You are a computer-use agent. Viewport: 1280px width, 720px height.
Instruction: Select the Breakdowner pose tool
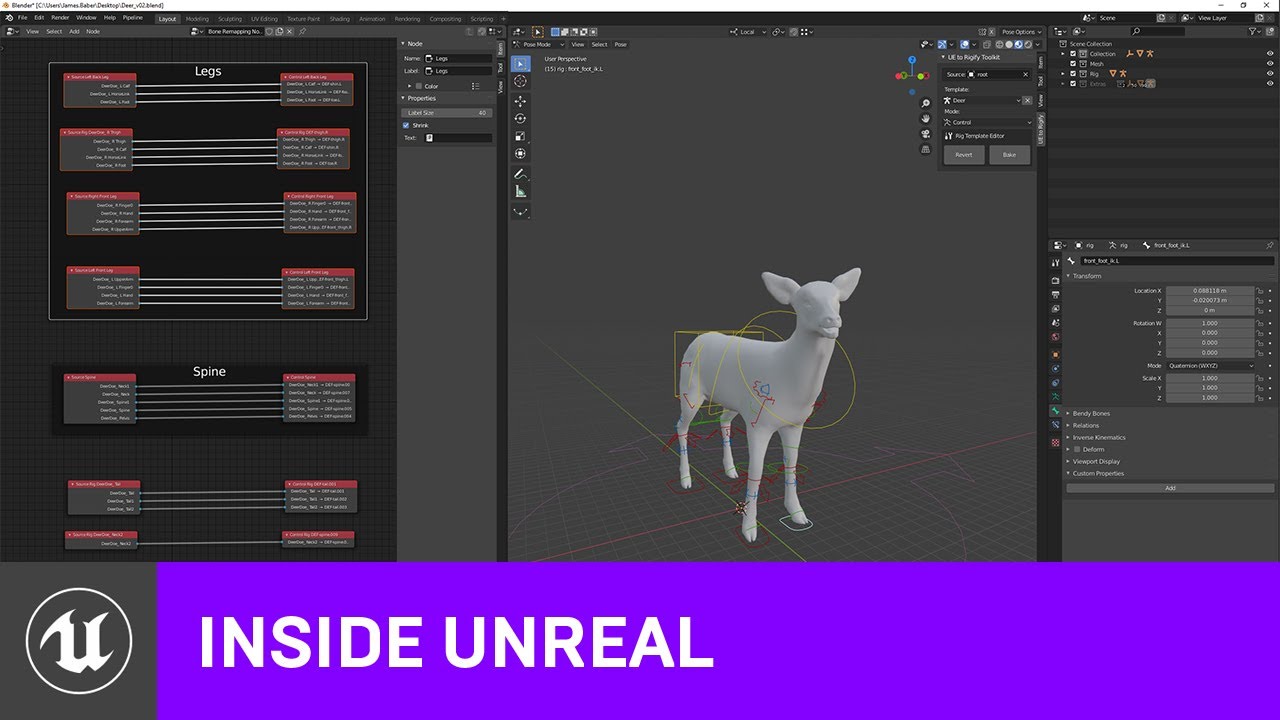tap(520, 211)
